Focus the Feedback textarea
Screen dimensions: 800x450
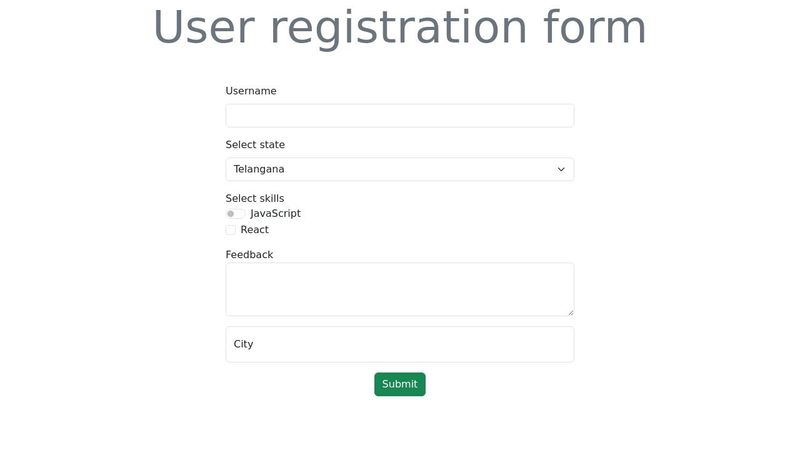[399, 289]
